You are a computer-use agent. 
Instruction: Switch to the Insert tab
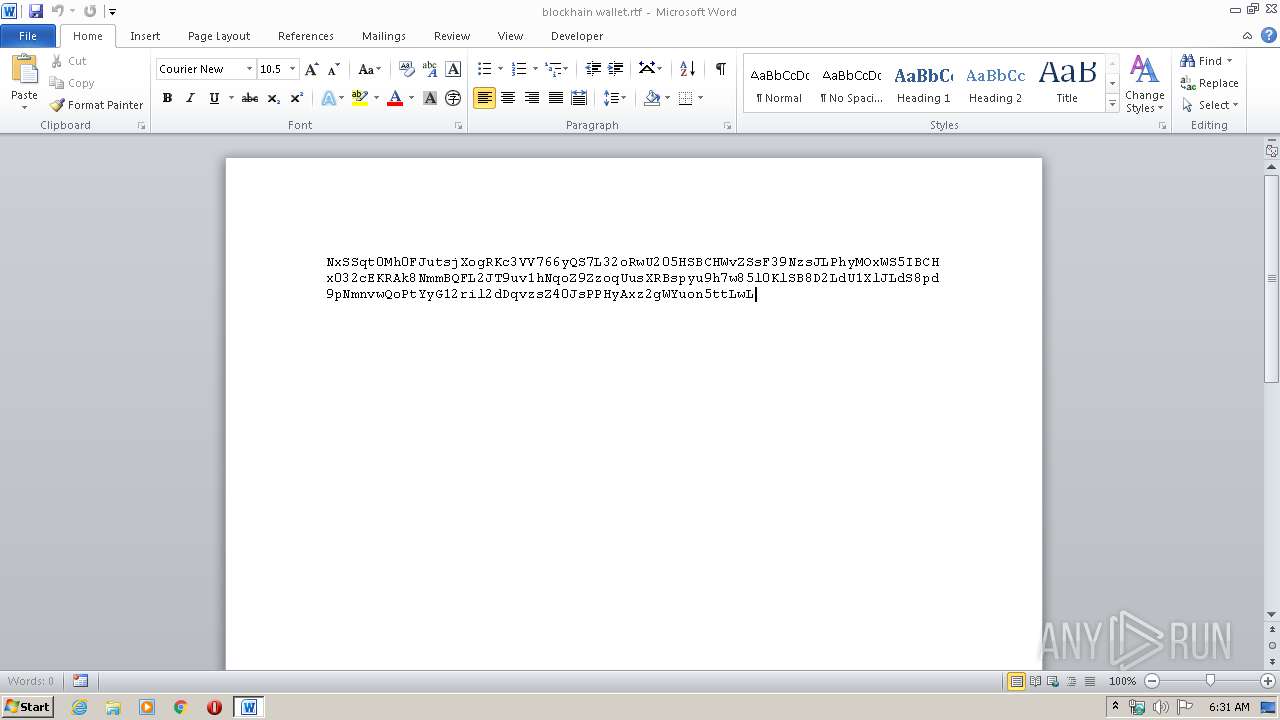145,36
